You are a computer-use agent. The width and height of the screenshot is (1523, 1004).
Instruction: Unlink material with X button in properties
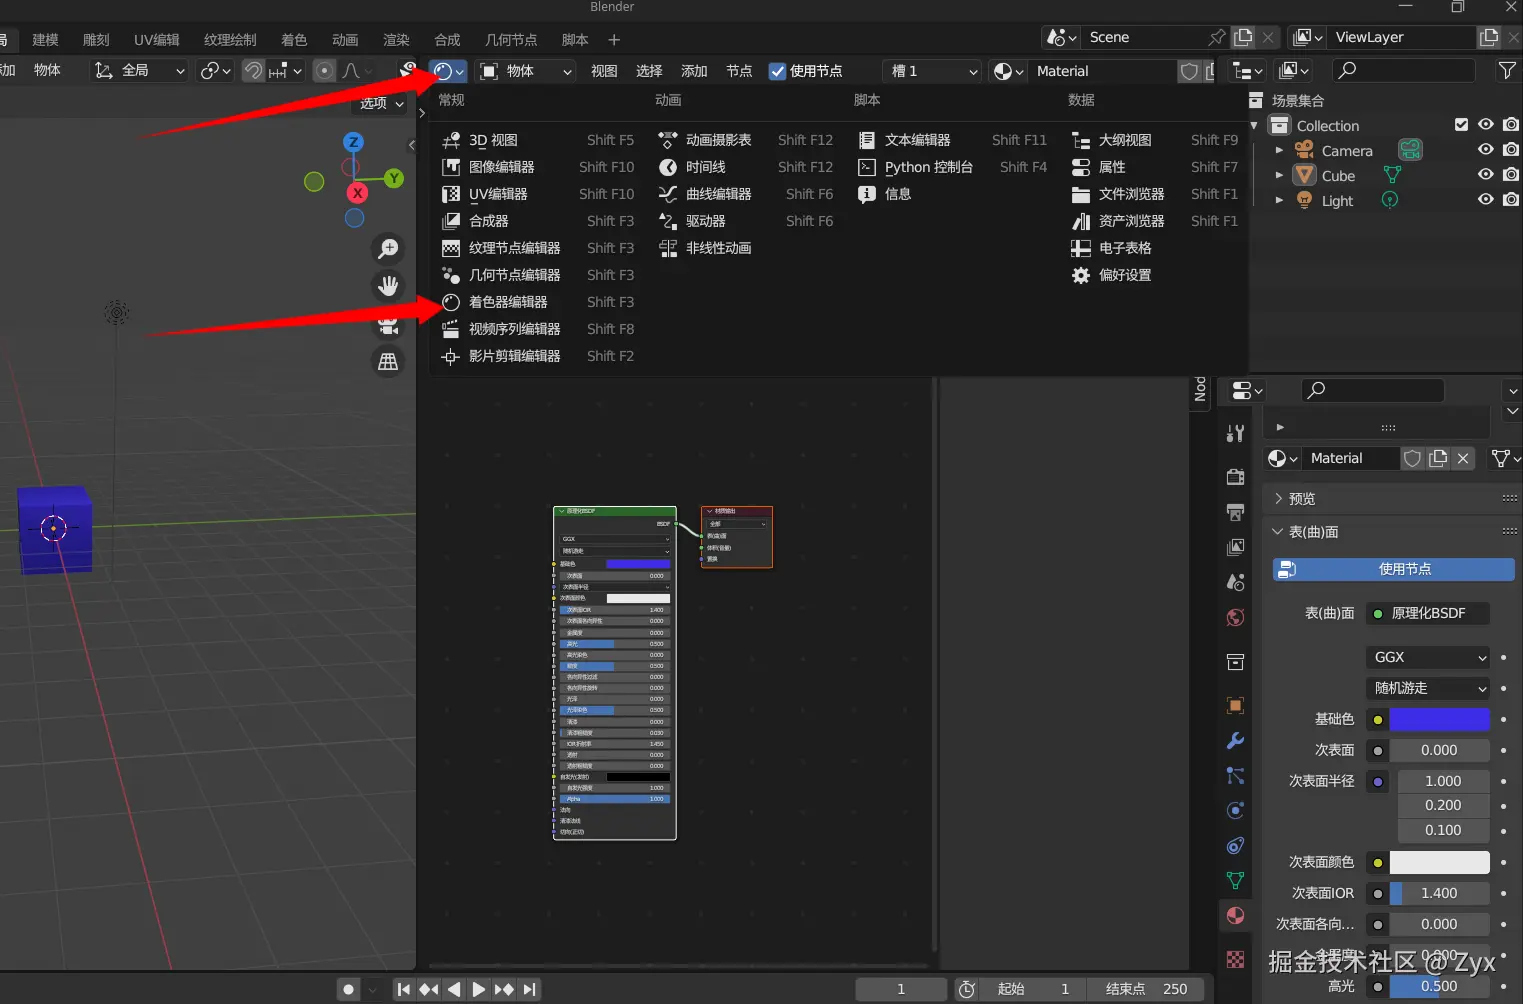click(x=1463, y=458)
